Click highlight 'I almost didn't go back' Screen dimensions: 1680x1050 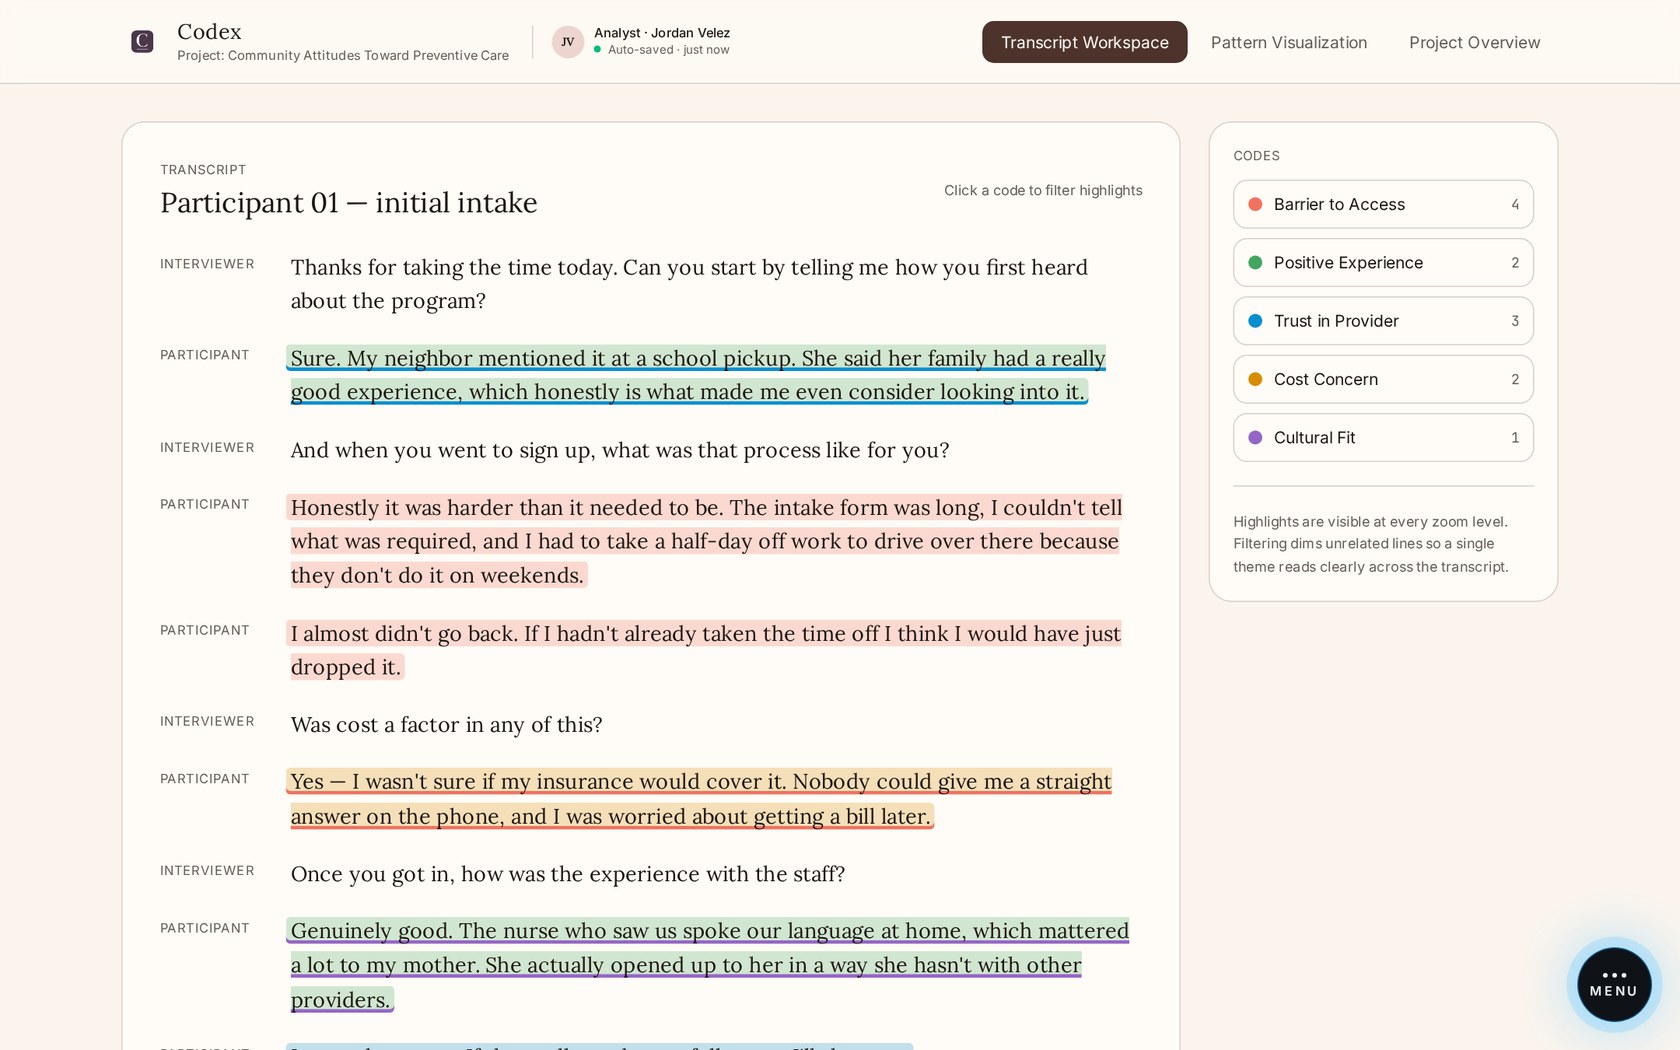point(705,650)
